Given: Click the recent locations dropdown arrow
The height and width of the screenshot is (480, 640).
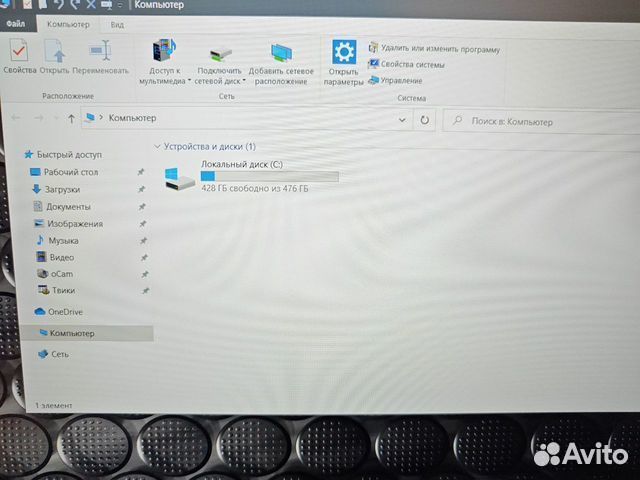Looking at the screenshot, I should [56, 119].
